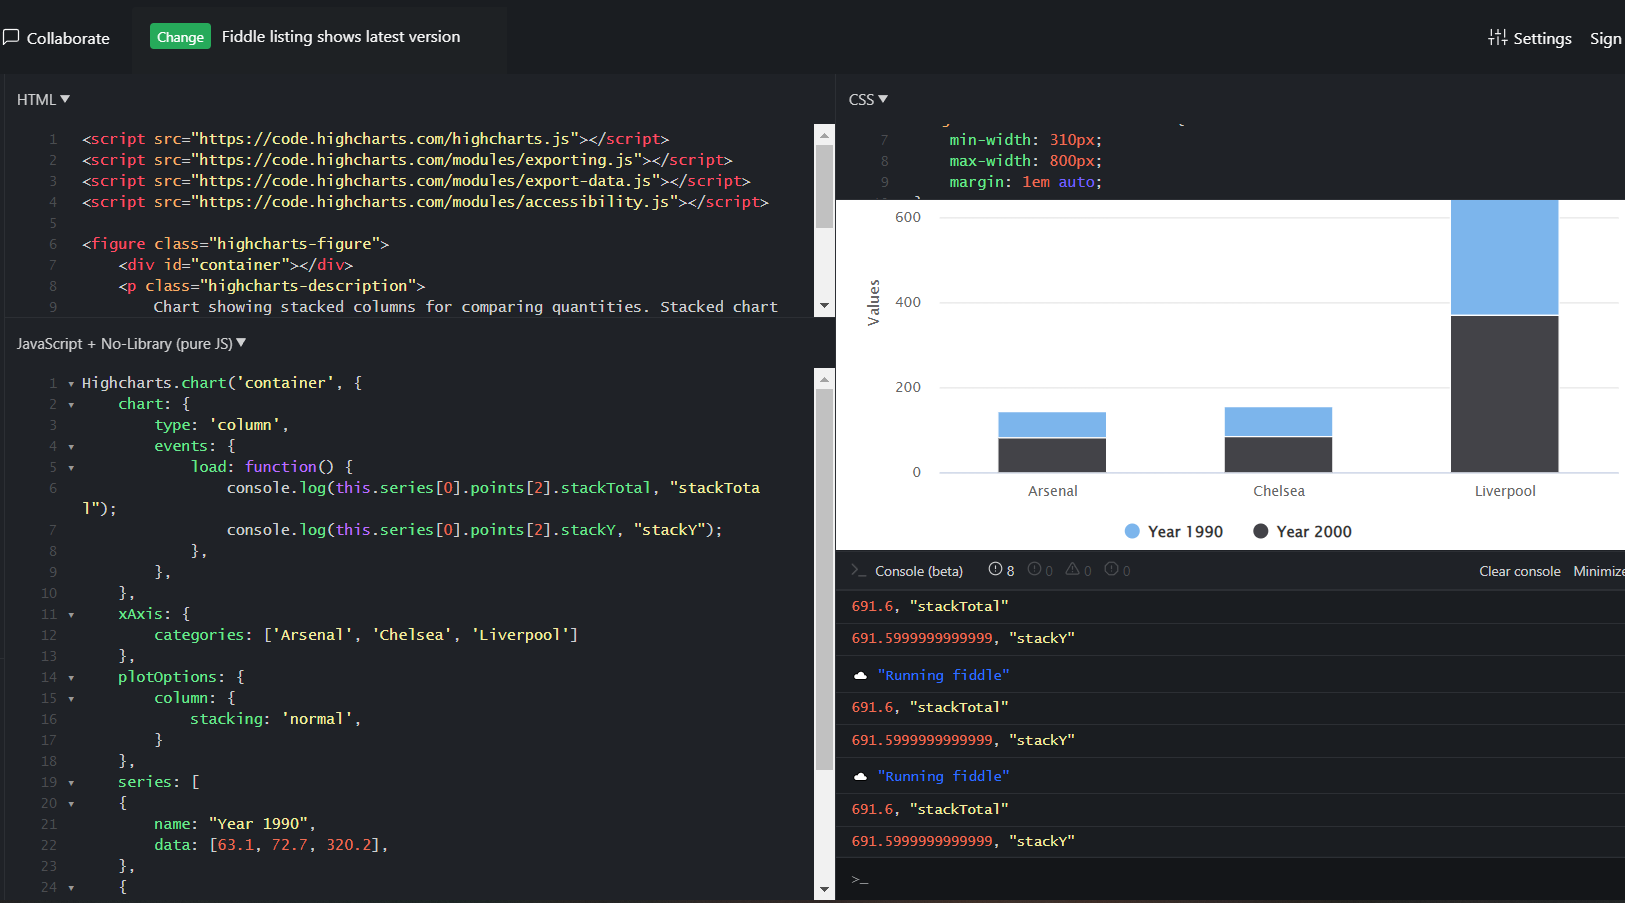Viewport: 1625px width, 903px height.
Task: Switch to the Console (beta) panel
Action: point(917,570)
